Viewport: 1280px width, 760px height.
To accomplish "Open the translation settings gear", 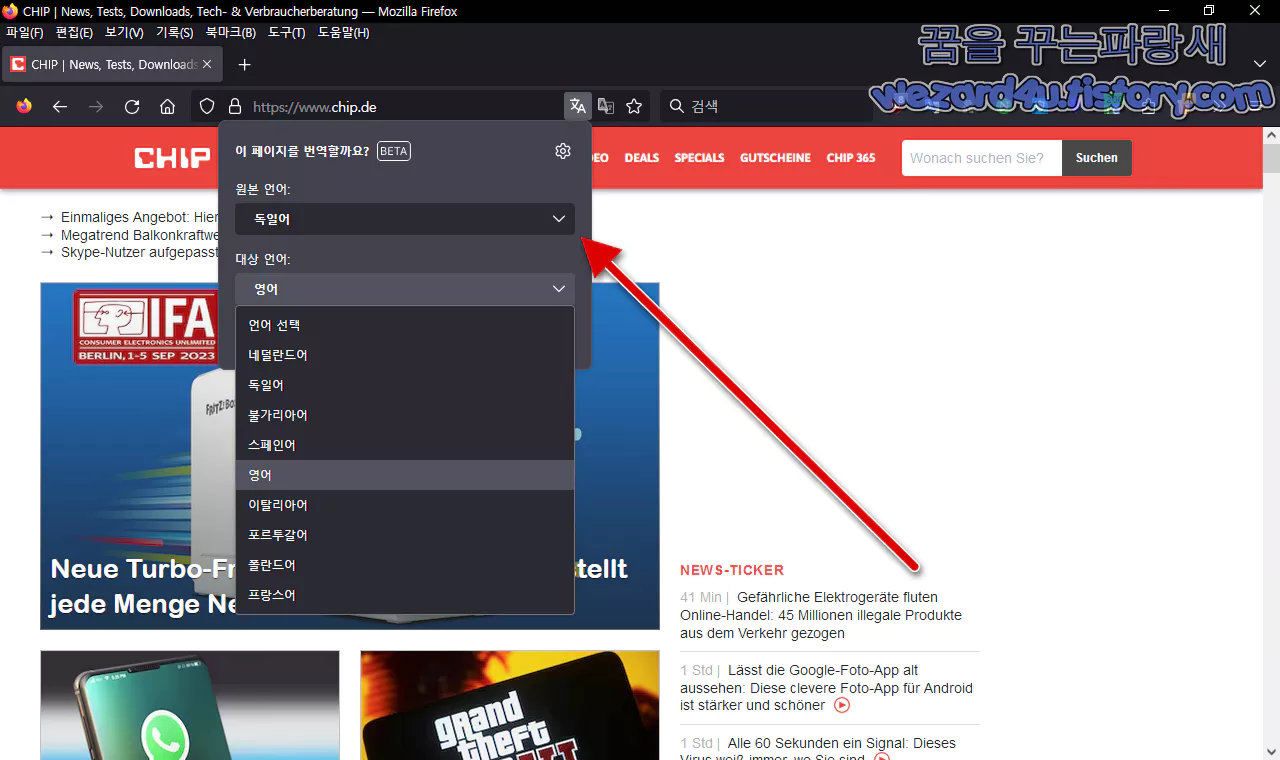I will pyautogui.click(x=562, y=150).
